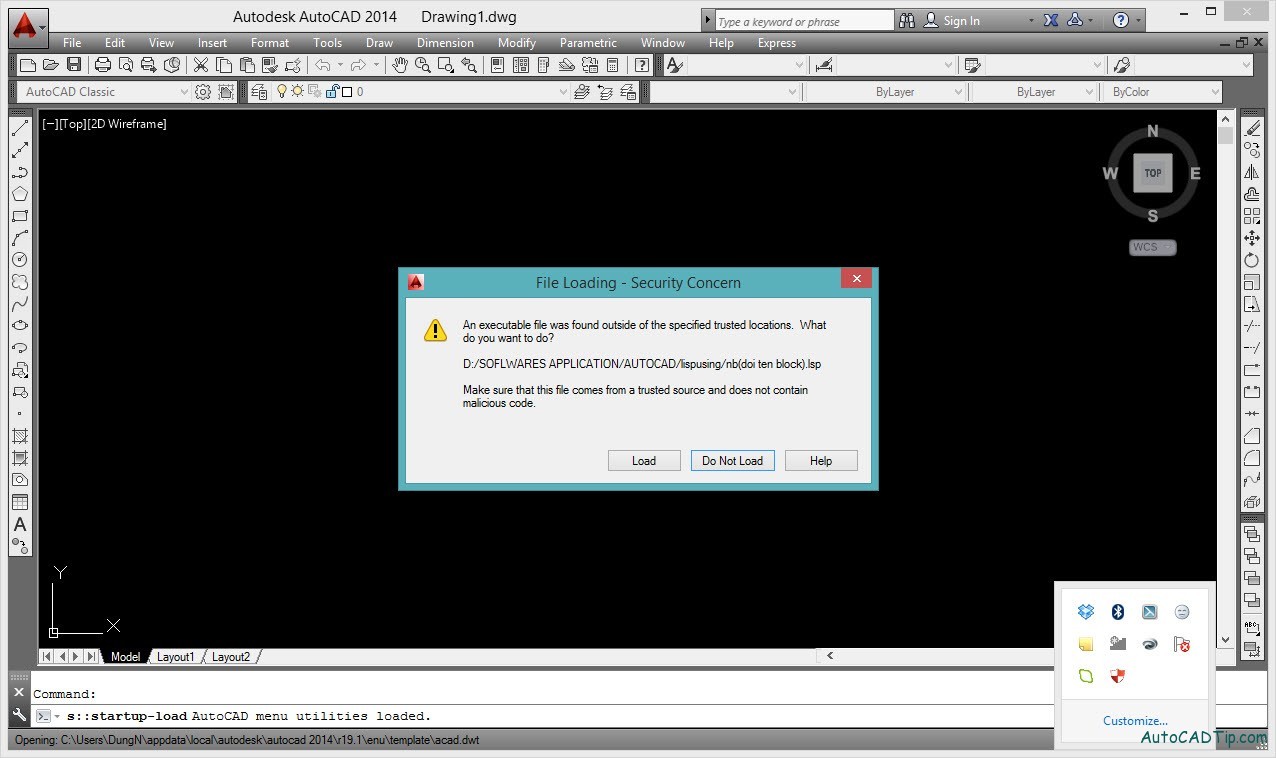1276x758 pixels.
Task: Click Load in the security dialog
Action: [644, 461]
